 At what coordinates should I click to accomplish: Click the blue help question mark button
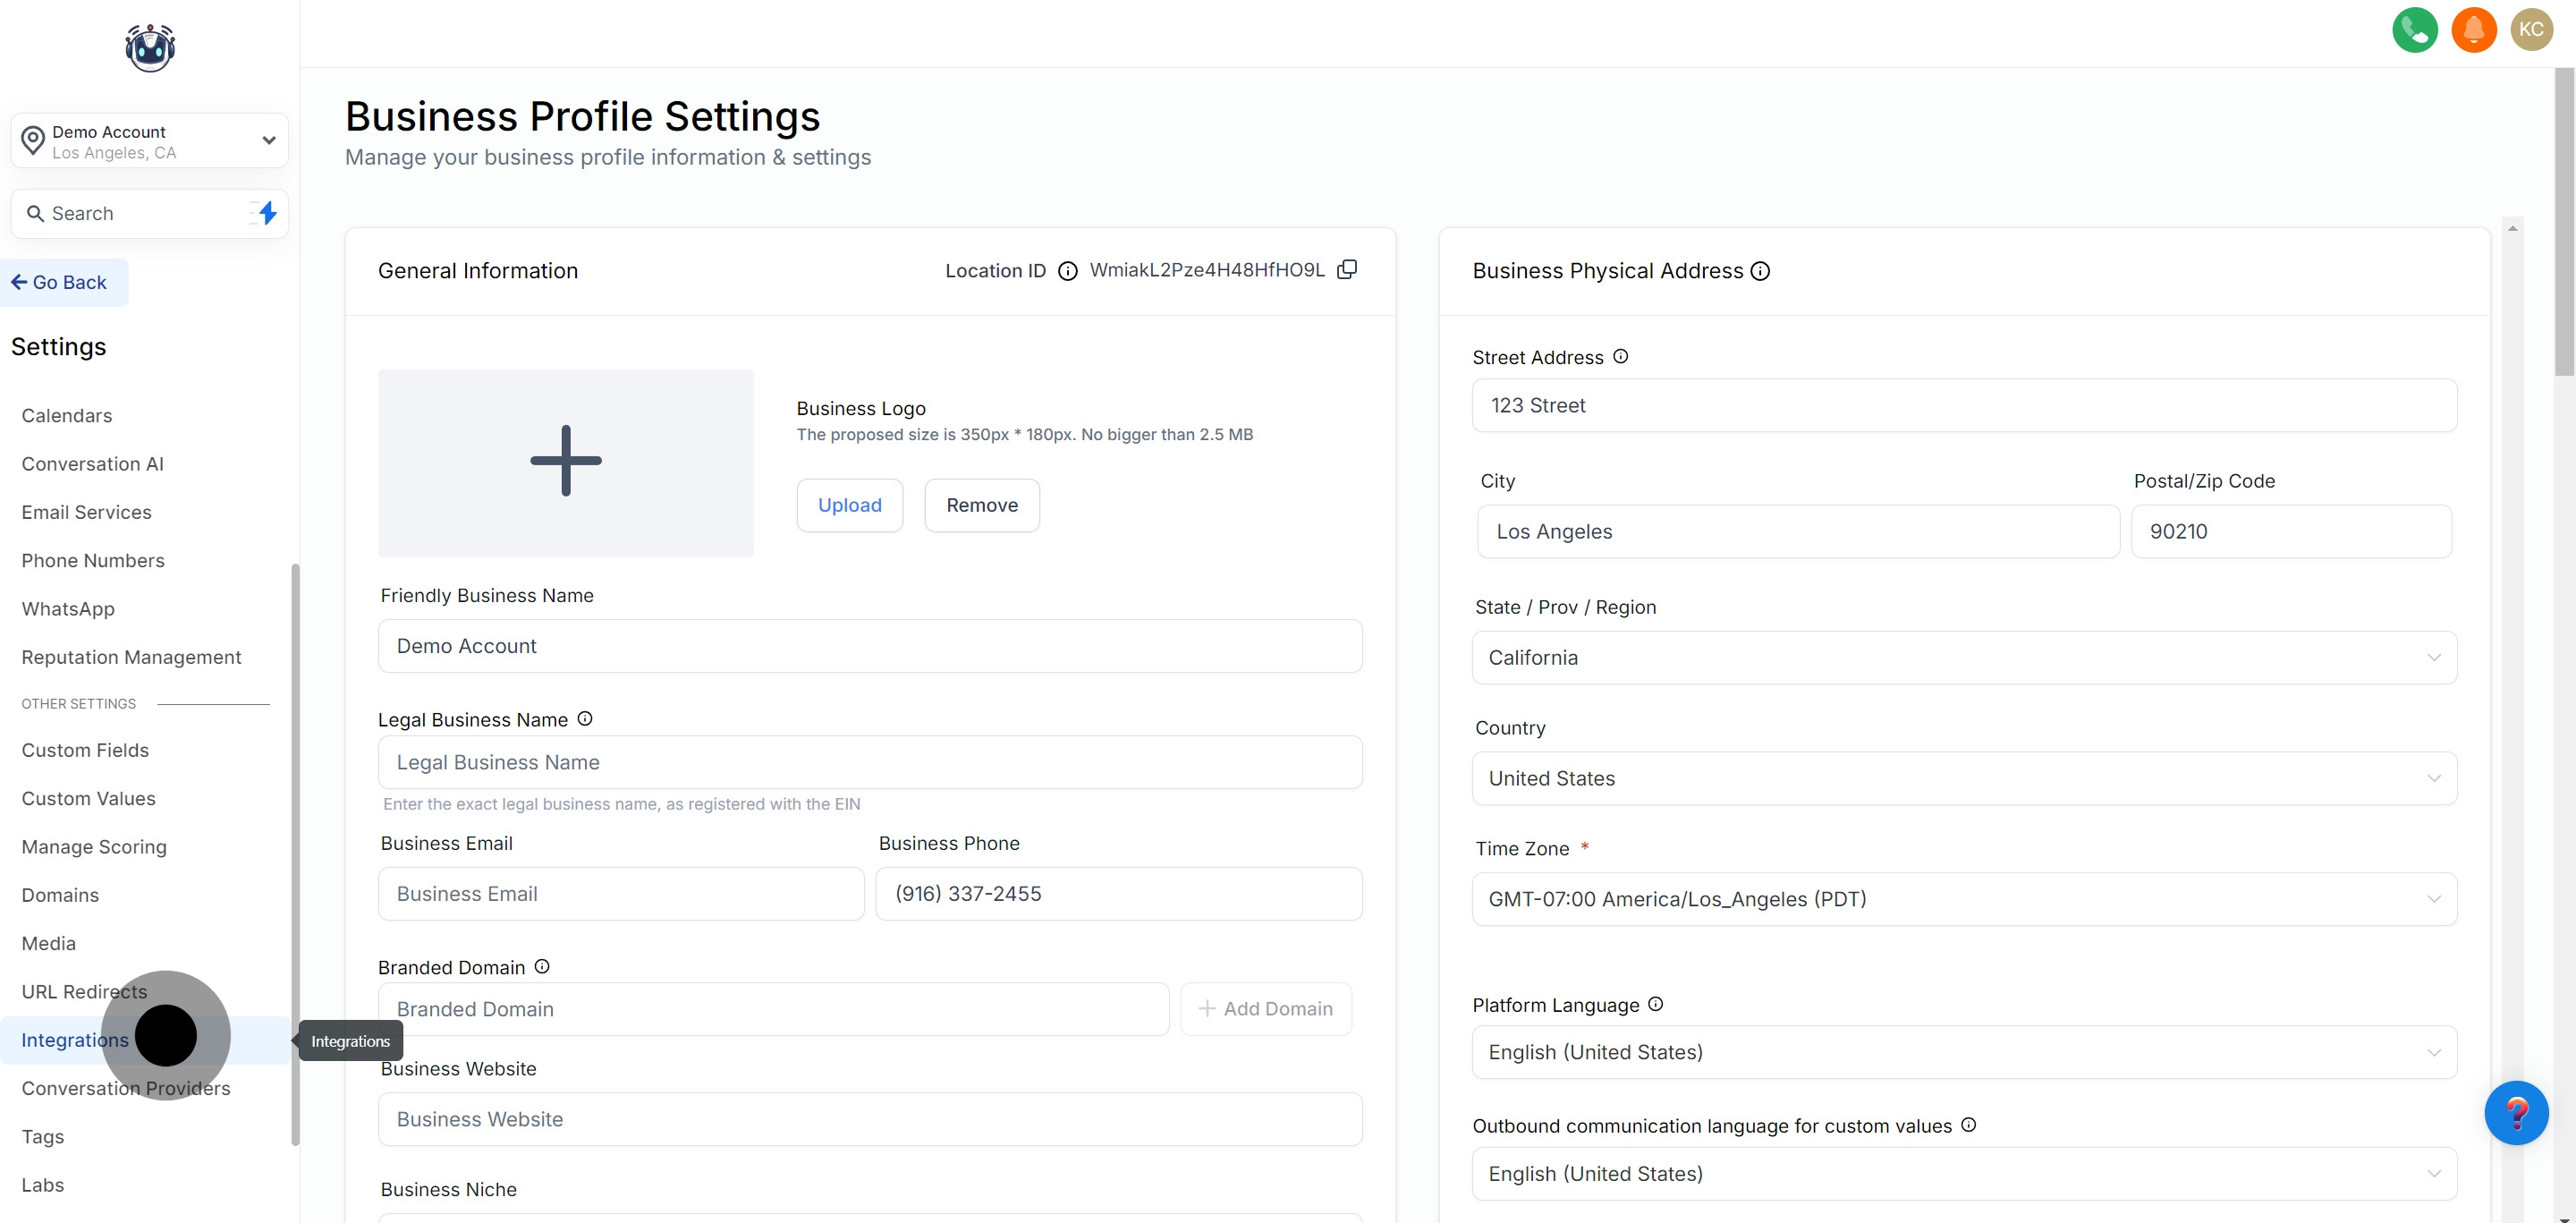[x=2515, y=1112]
